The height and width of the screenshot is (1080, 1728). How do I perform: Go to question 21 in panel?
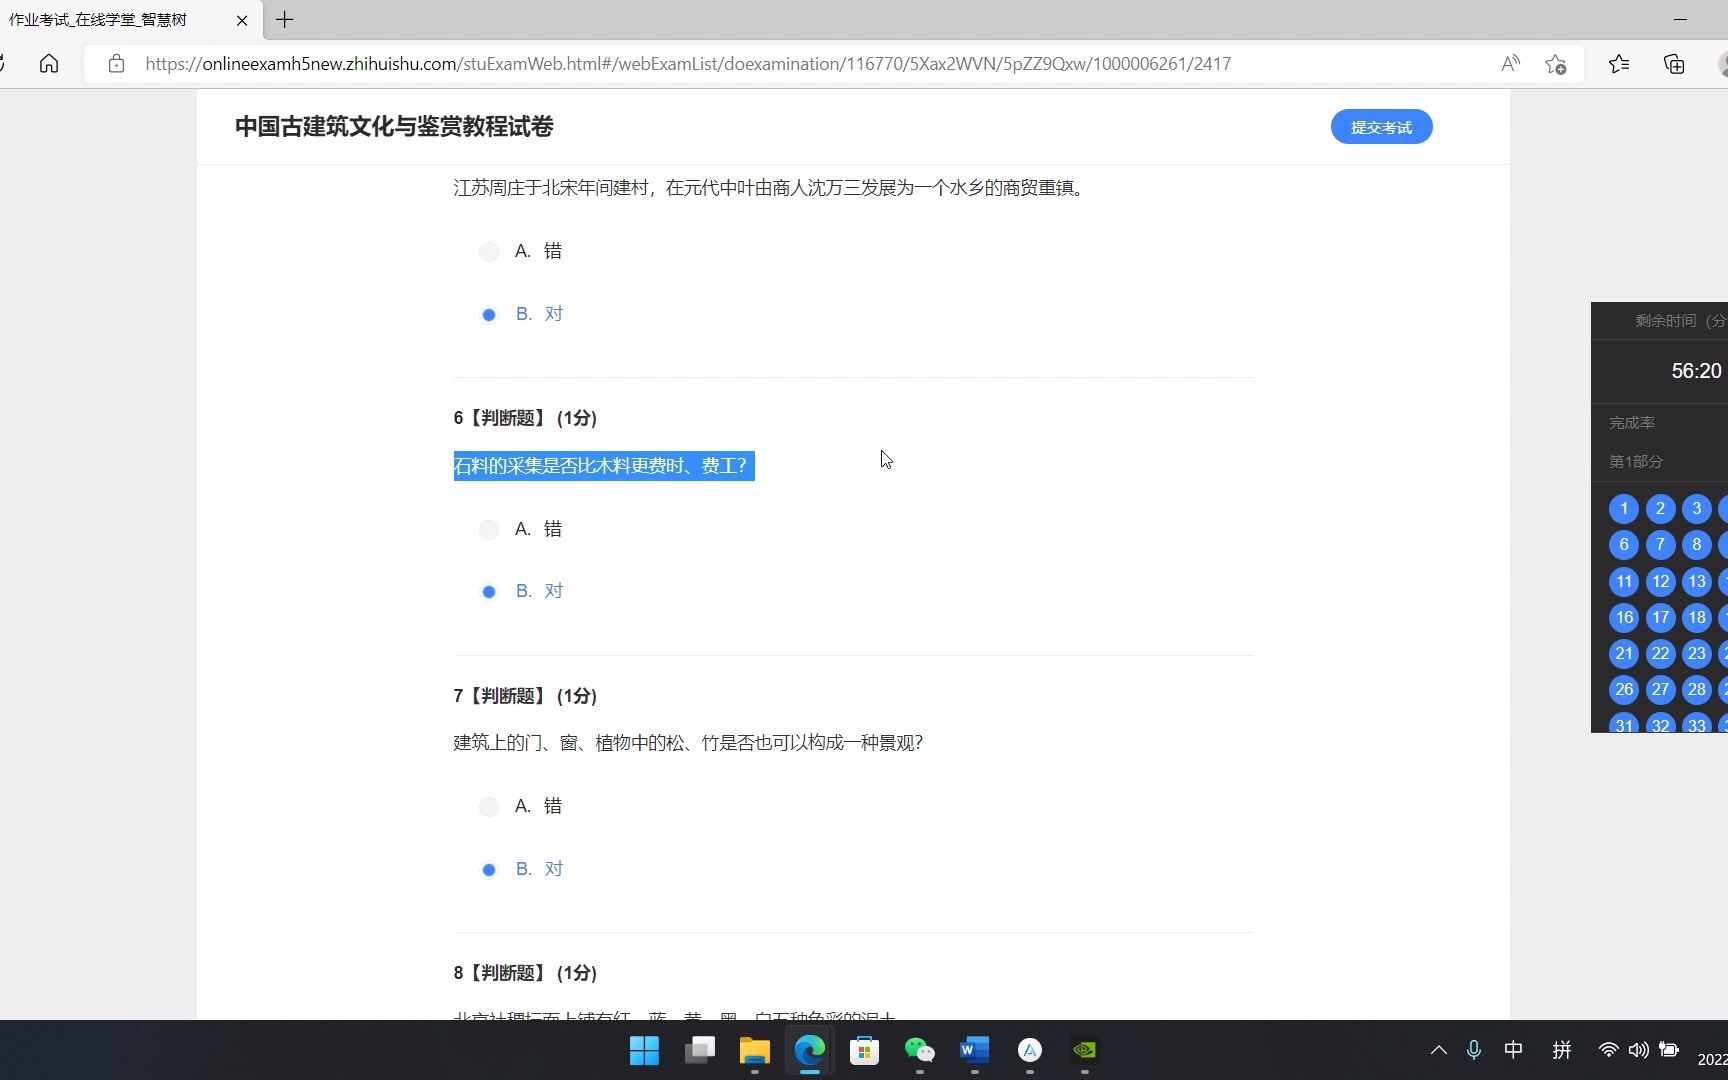pyautogui.click(x=1624, y=654)
